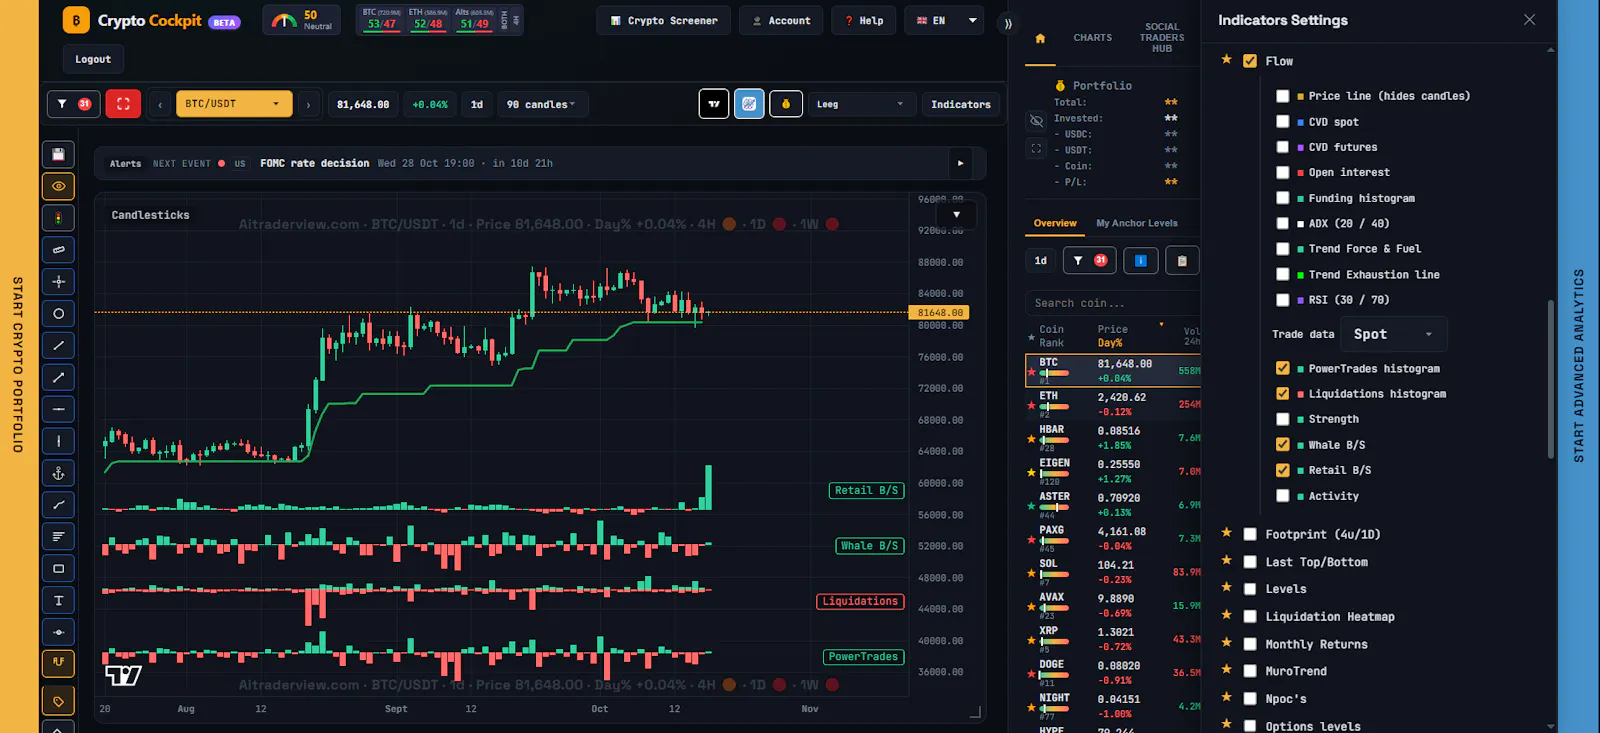The height and width of the screenshot is (733, 1600).
Task: Select the anchor tool in left toolbar
Action: click(58, 473)
